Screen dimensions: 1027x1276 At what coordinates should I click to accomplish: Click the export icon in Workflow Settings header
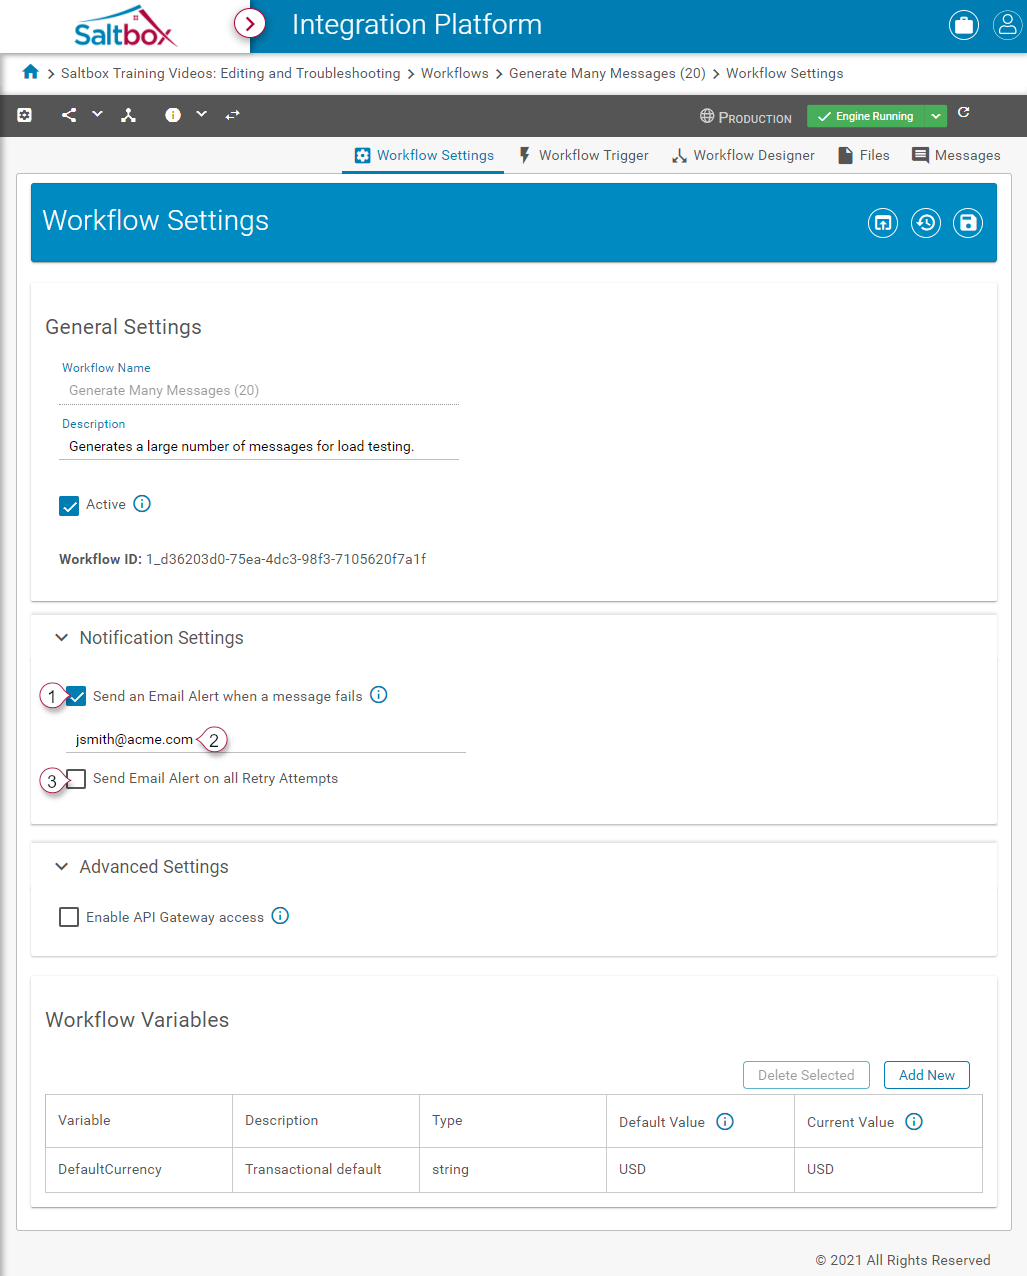point(883,223)
